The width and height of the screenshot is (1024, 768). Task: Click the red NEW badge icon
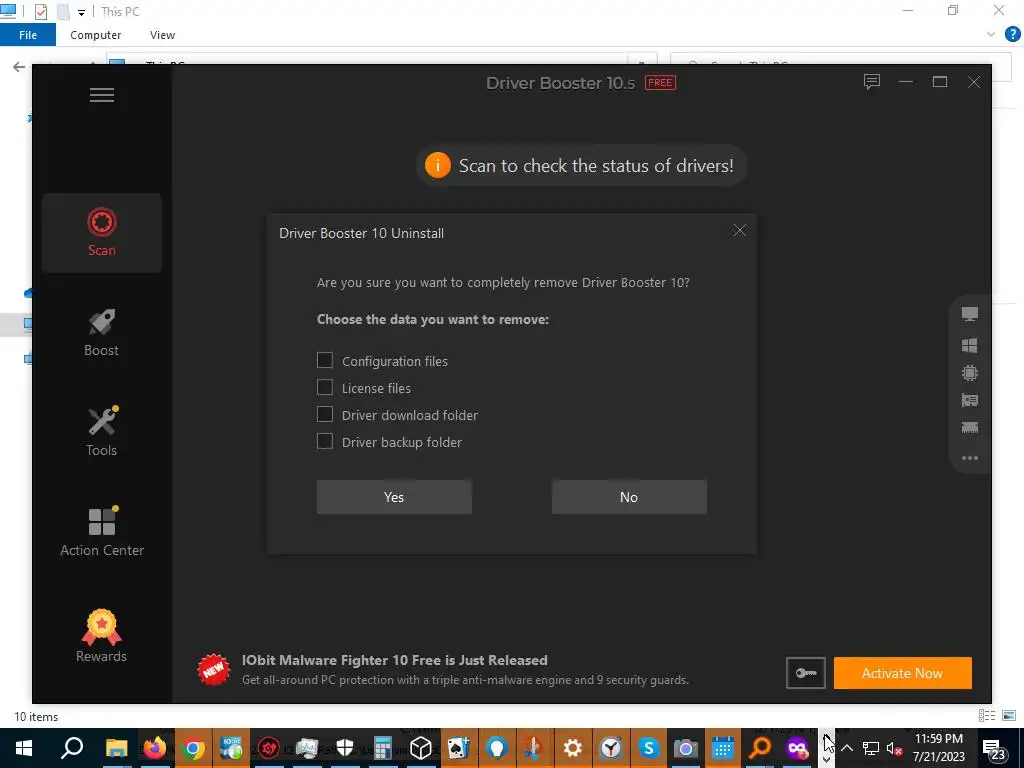click(x=214, y=670)
